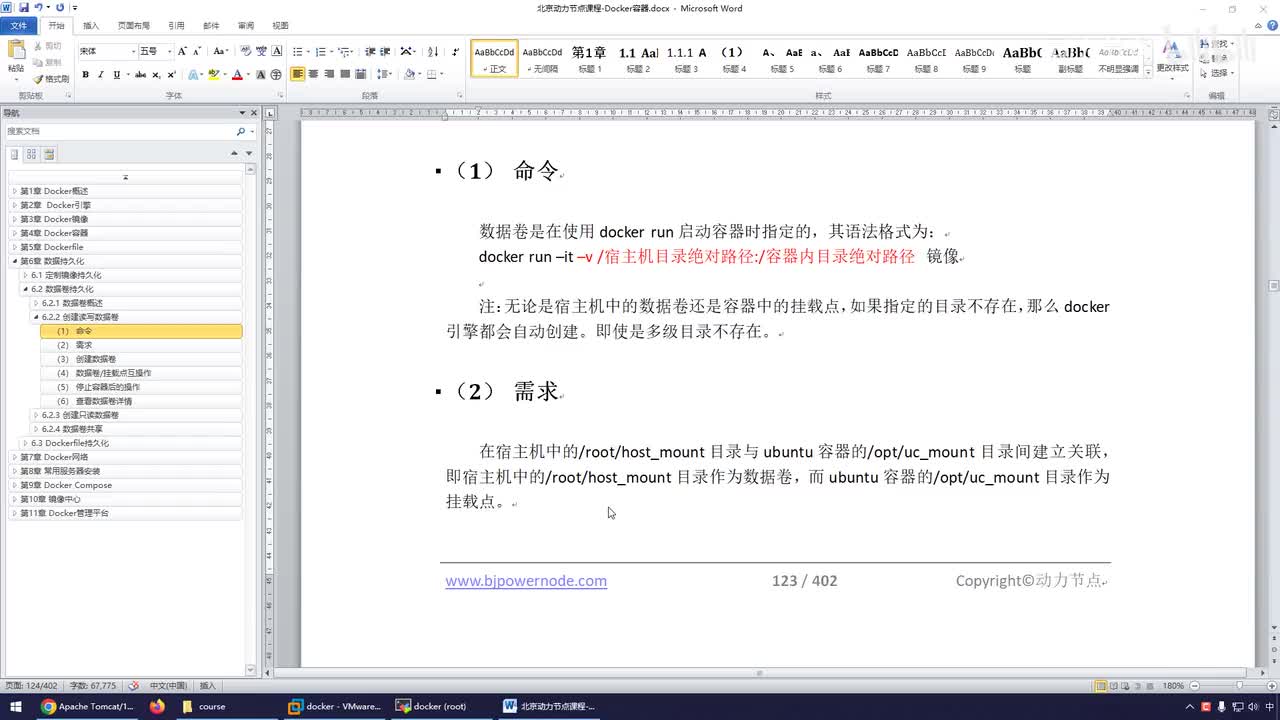1280x720 pixels.
Task: Close the navigation pane
Action: tap(253, 113)
